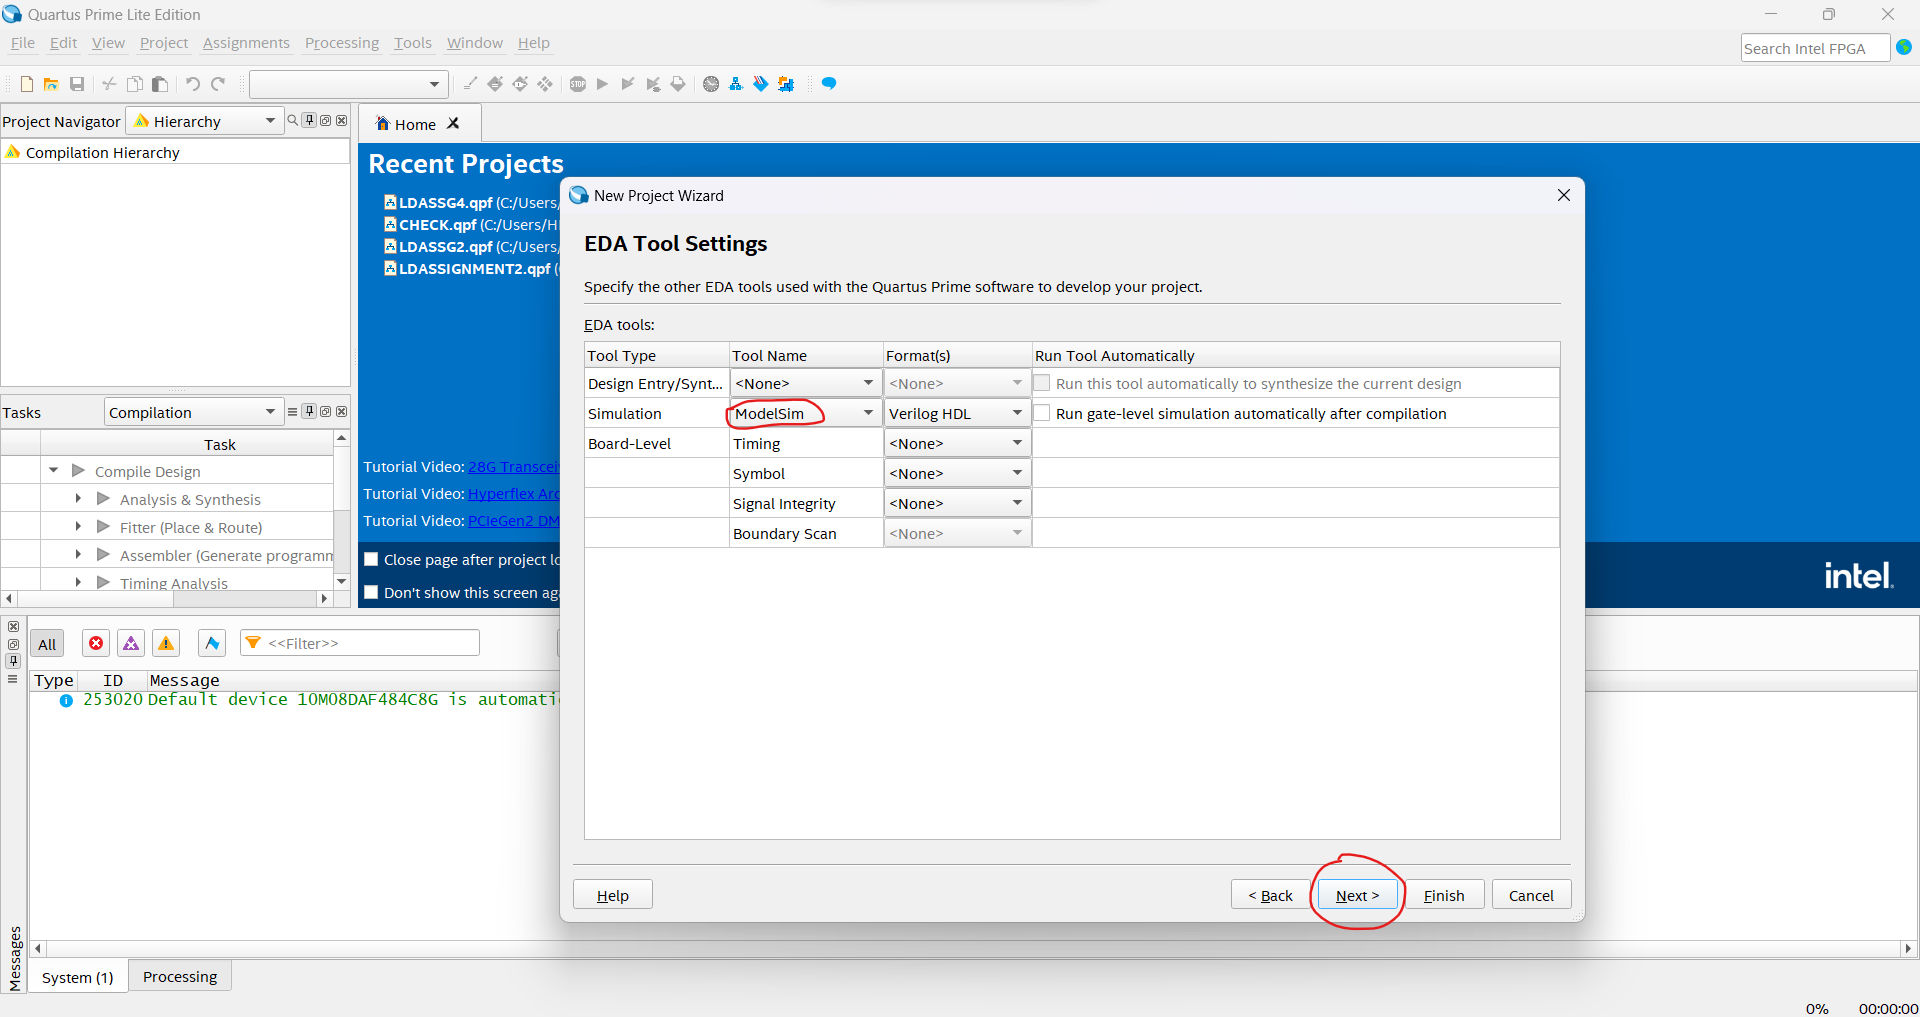Image resolution: width=1920 pixels, height=1017 pixels.
Task: Open the Assignments menu
Action: (246, 43)
